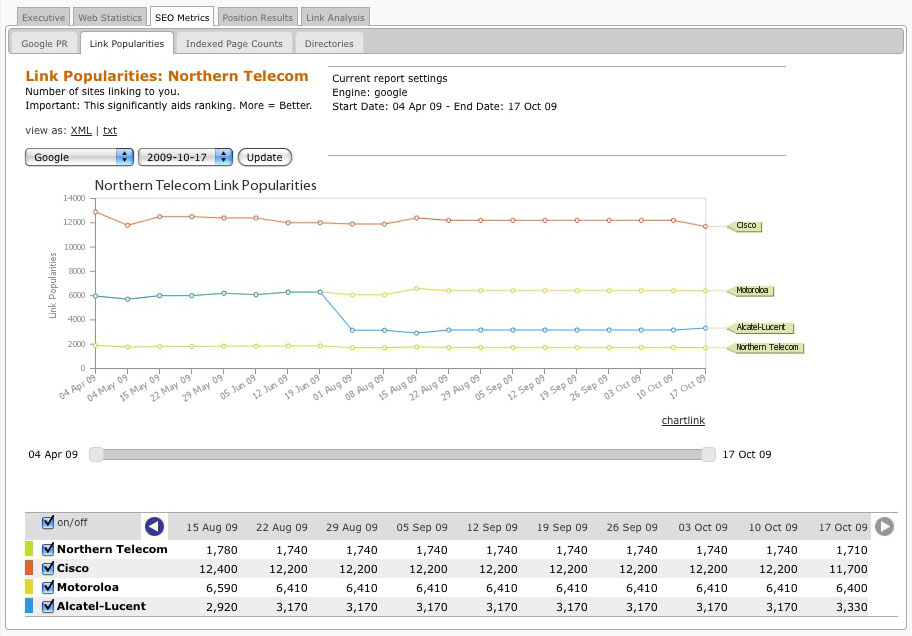Switch to the Web Statistics tab
The width and height of the screenshot is (912, 636).
[x=110, y=17]
